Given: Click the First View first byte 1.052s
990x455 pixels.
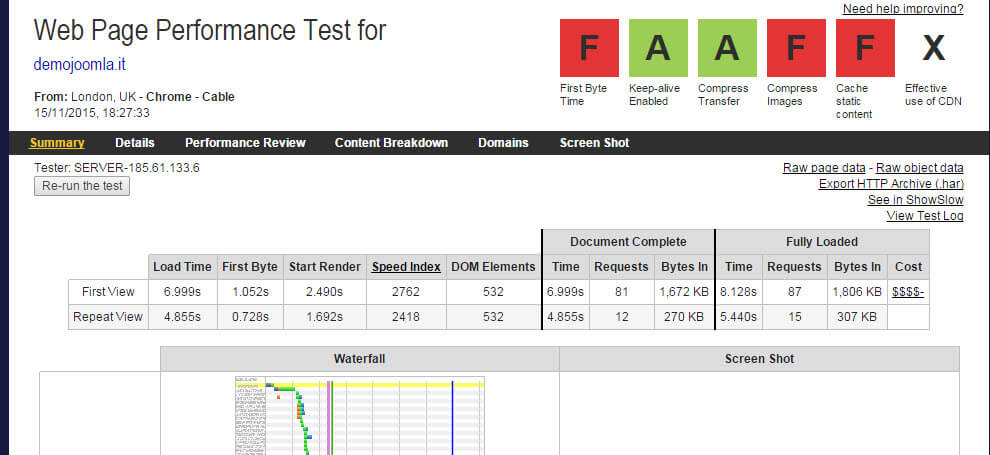Looking at the screenshot, I should click(x=250, y=292).
